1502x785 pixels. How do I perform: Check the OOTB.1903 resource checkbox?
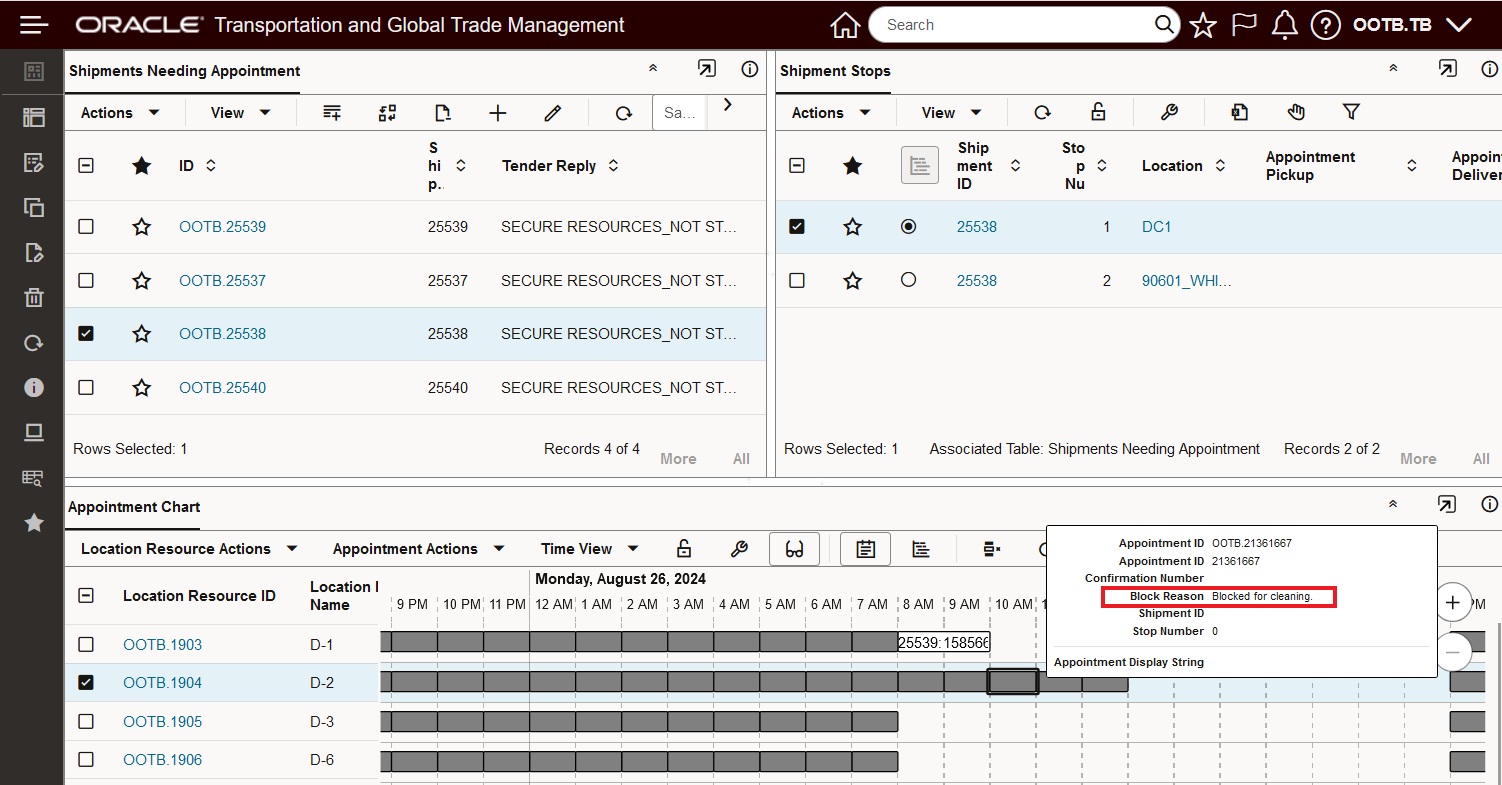tap(86, 644)
